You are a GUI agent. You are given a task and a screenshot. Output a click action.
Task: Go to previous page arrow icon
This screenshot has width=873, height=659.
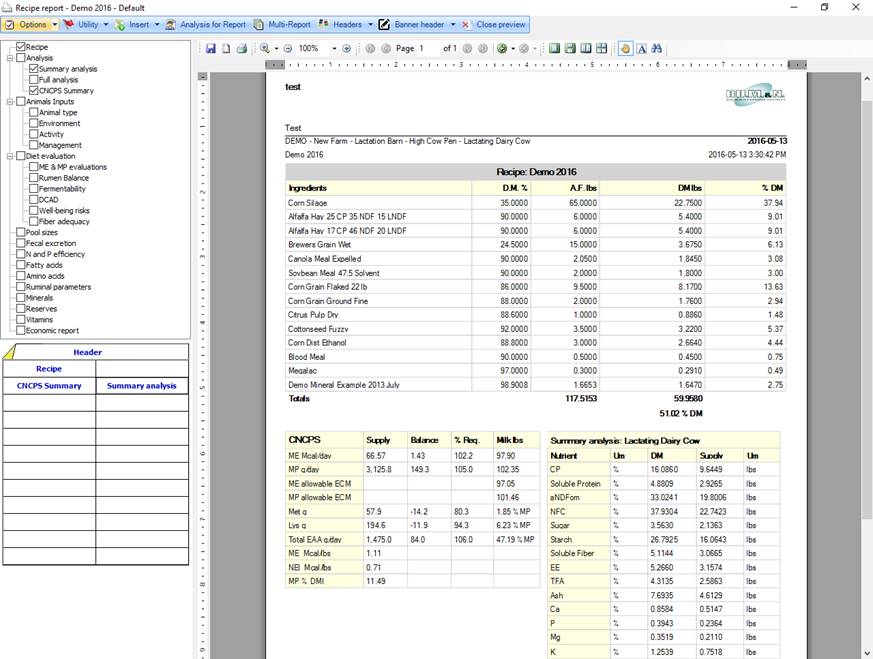point(386,48)
